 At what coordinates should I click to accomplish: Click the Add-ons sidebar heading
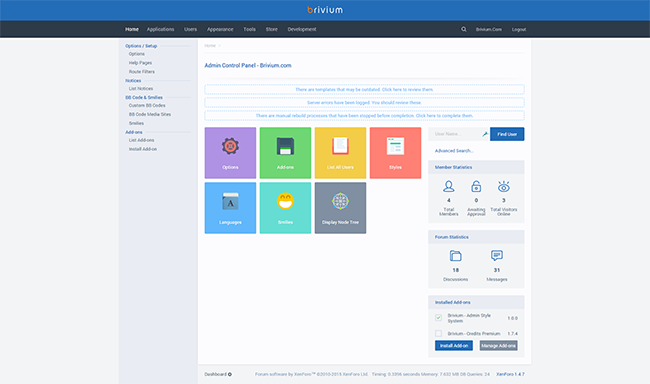pyautogui.click(x=133, y=132)
